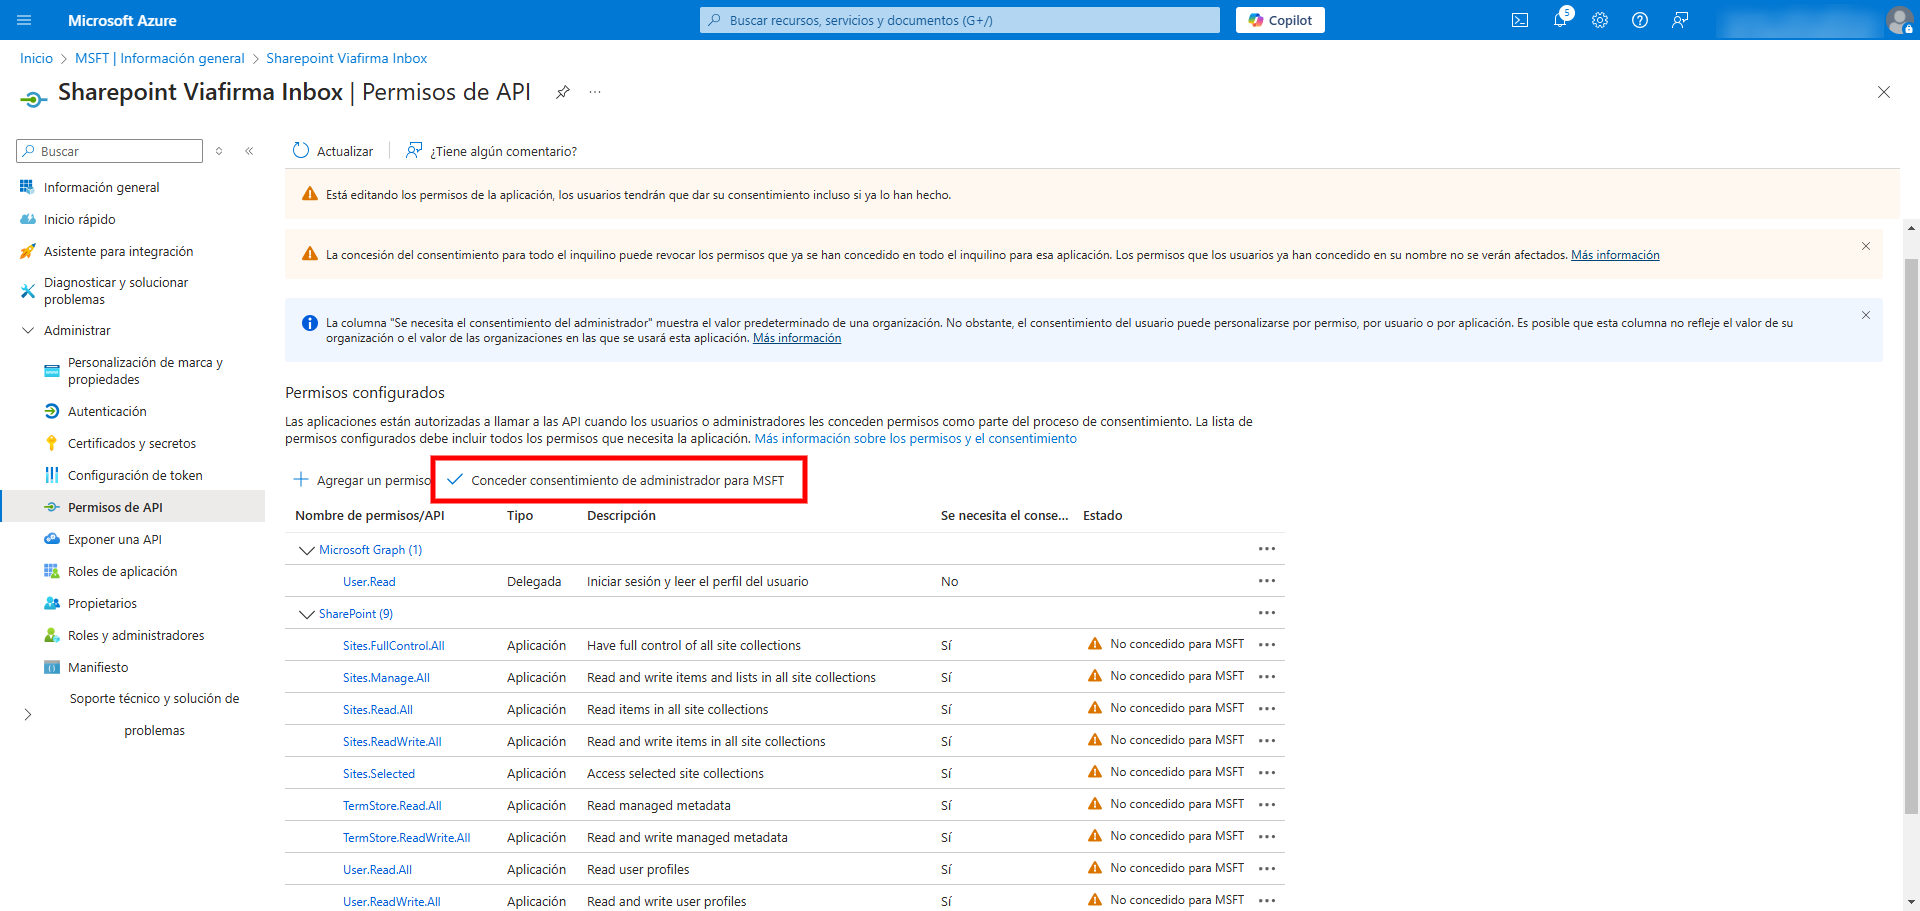This screenshot has height=911, width=1920.
Task: Select Permisos de API menu item
Action: coord(132,507)
